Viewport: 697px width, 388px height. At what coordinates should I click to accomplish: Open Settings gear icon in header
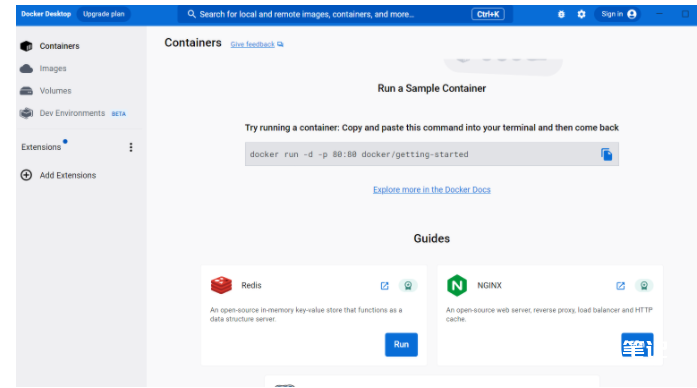581,14
